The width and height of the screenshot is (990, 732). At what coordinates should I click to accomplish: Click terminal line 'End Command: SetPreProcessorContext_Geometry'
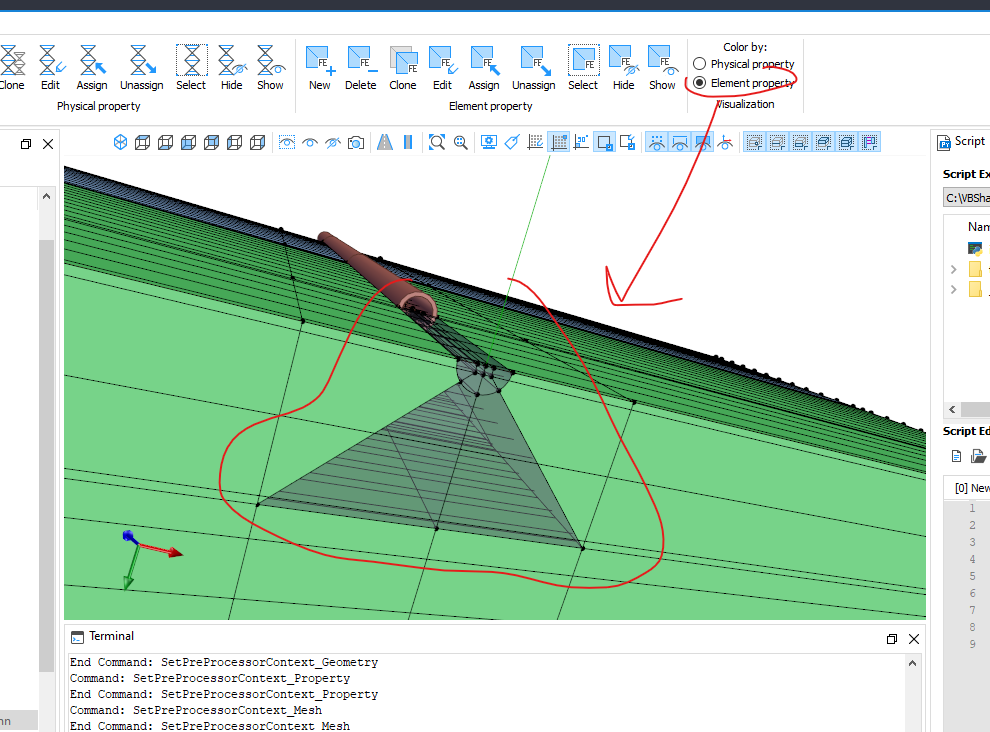(224, 662)
